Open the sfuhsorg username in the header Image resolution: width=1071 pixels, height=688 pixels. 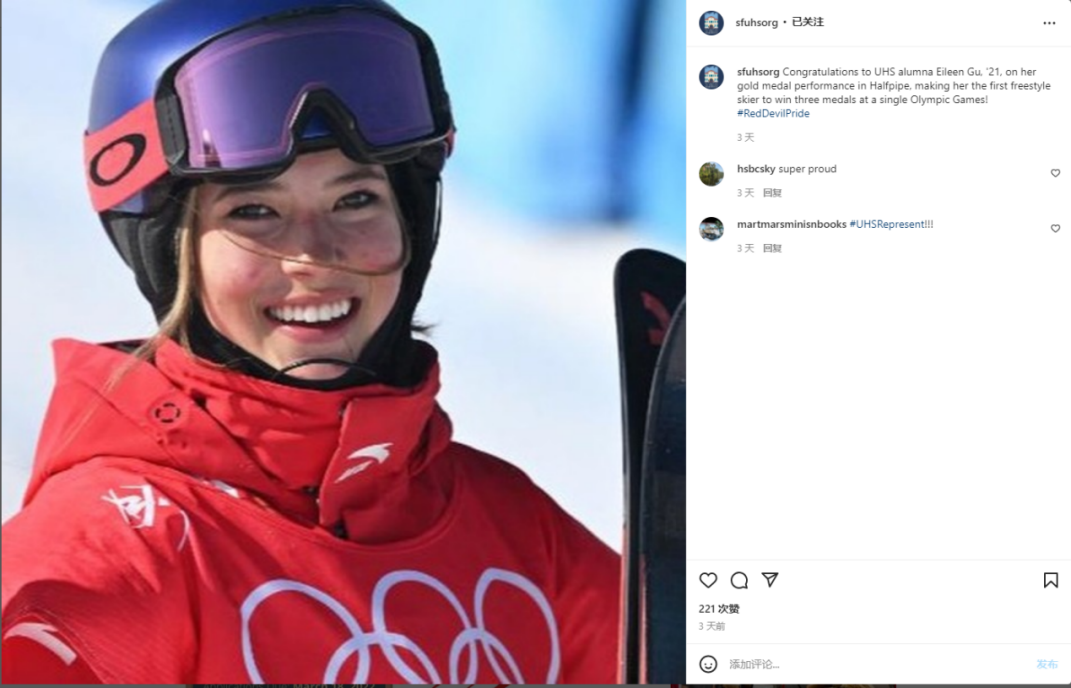(756, 23)
